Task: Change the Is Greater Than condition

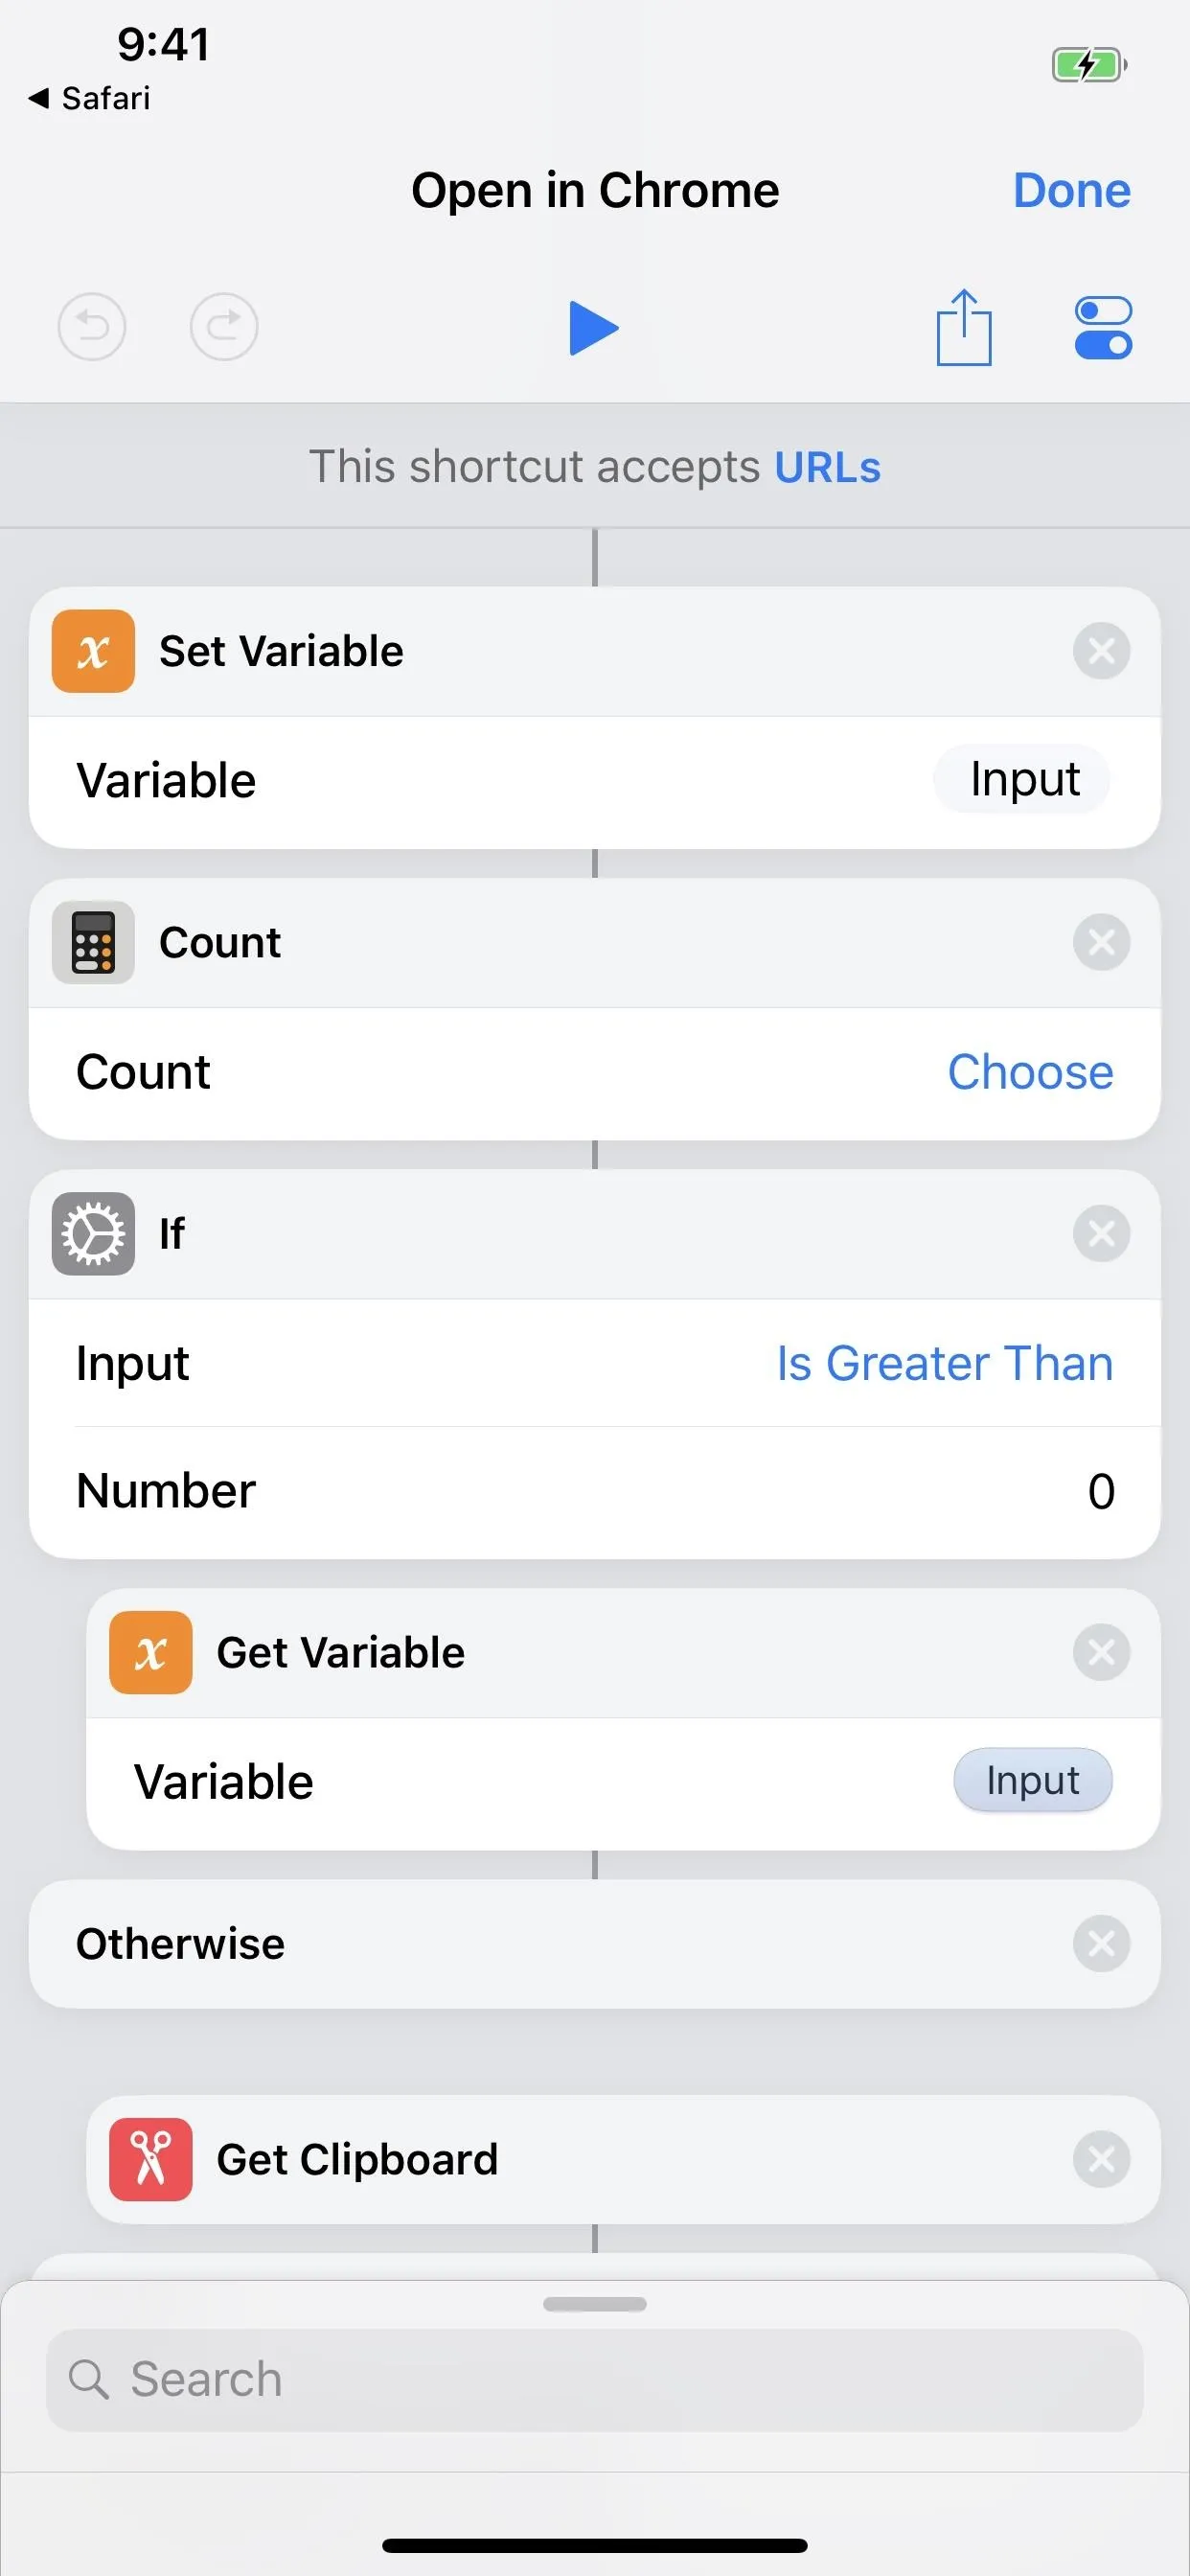Action: (945, 1364)
